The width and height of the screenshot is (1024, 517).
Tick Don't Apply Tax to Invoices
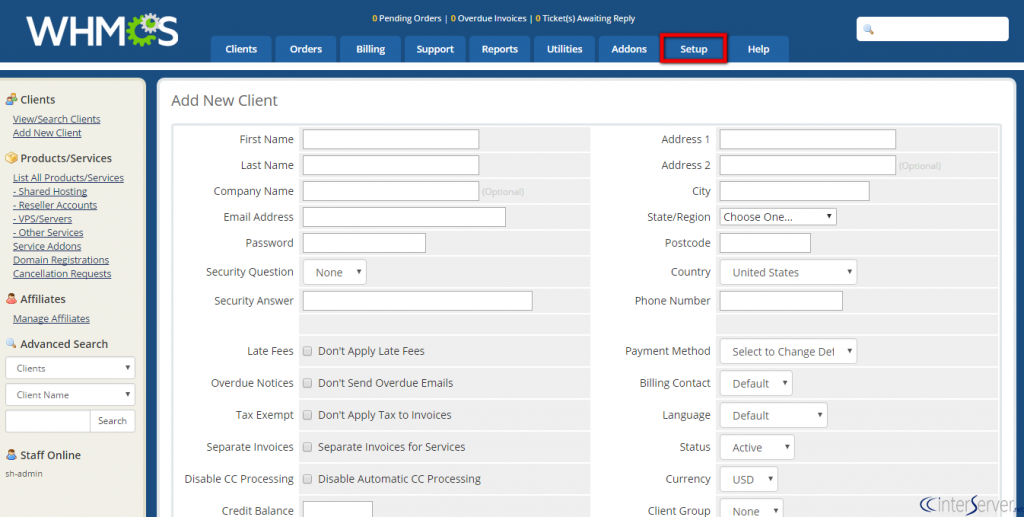pos(308,415)
